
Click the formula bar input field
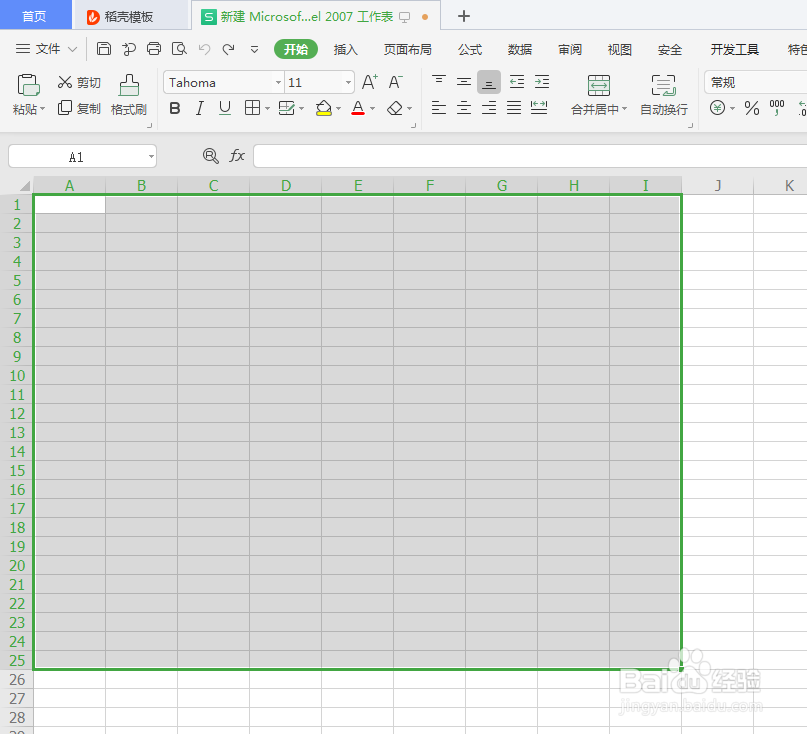click(530, 156)
